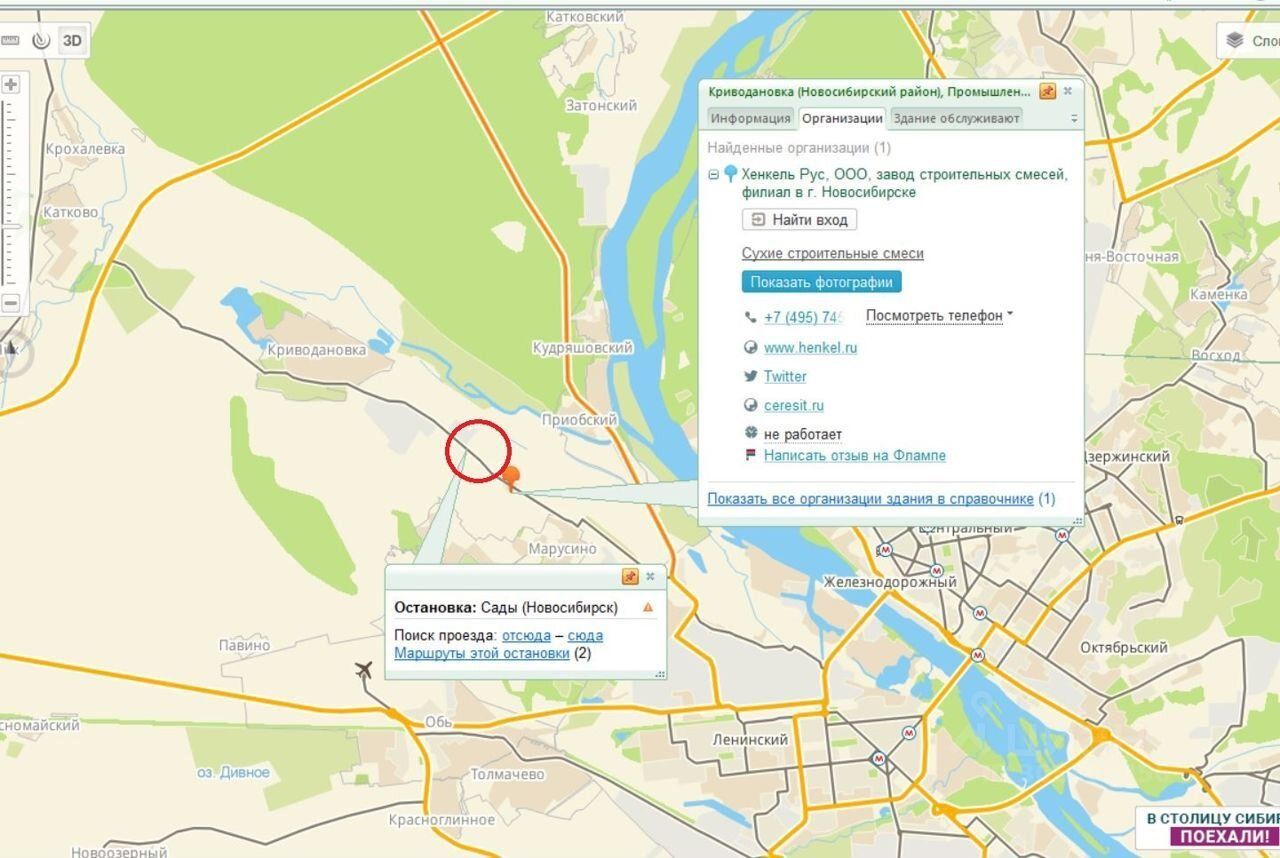This screenshot has height=858, width=1280.
Task: Zoom out with the minus button
Action: (11, 303)
